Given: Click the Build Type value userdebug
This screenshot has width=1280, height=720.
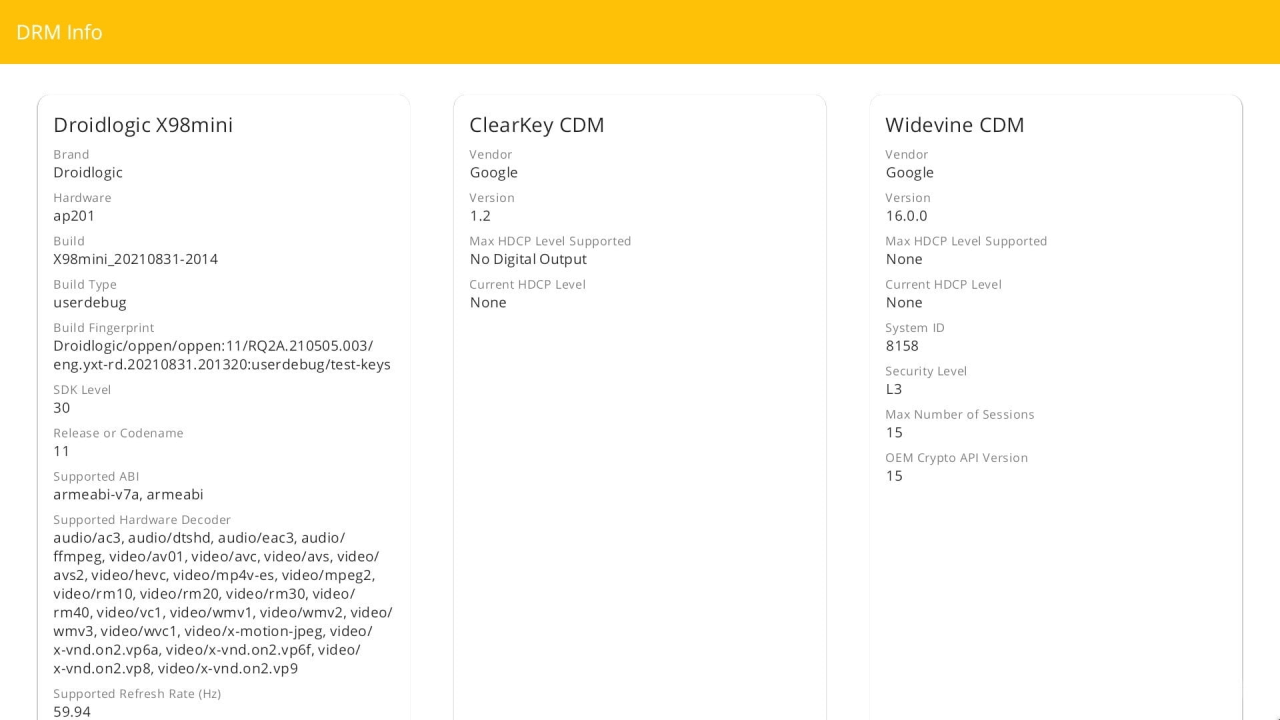Looking at the screenshot, I should tap(90, 302).
